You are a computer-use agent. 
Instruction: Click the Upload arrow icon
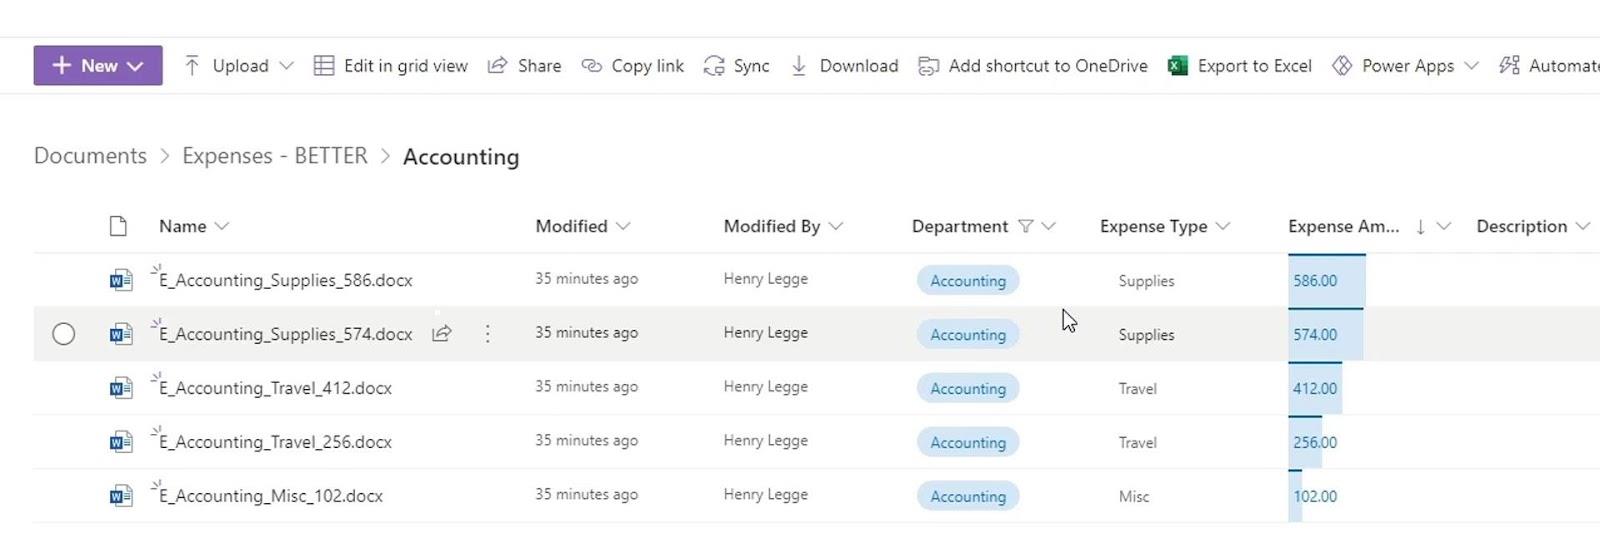192,66
